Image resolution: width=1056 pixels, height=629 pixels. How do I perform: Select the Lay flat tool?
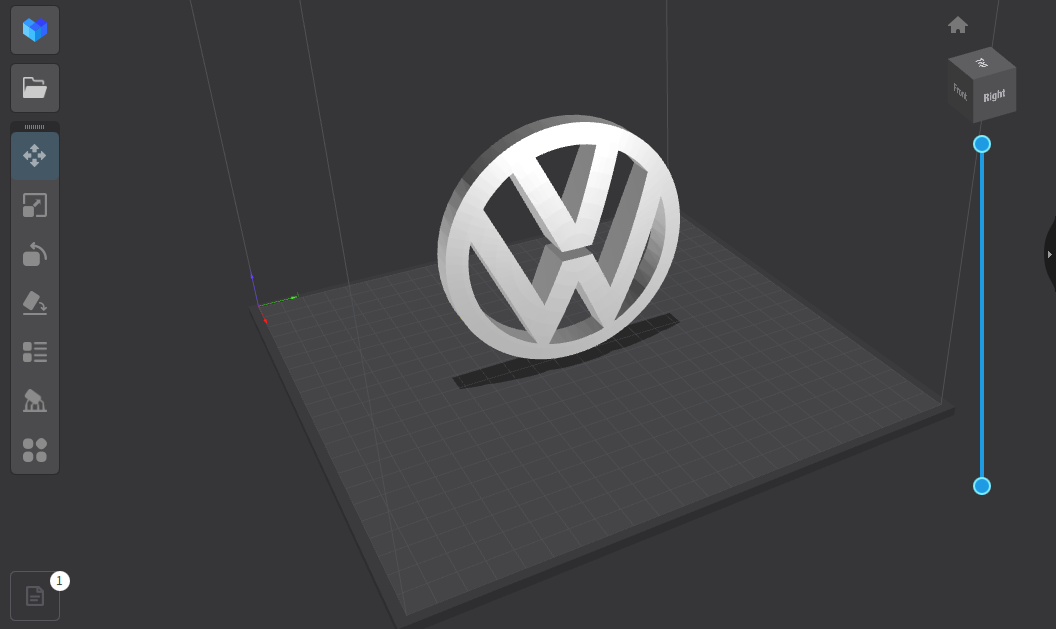coord(35,303)
